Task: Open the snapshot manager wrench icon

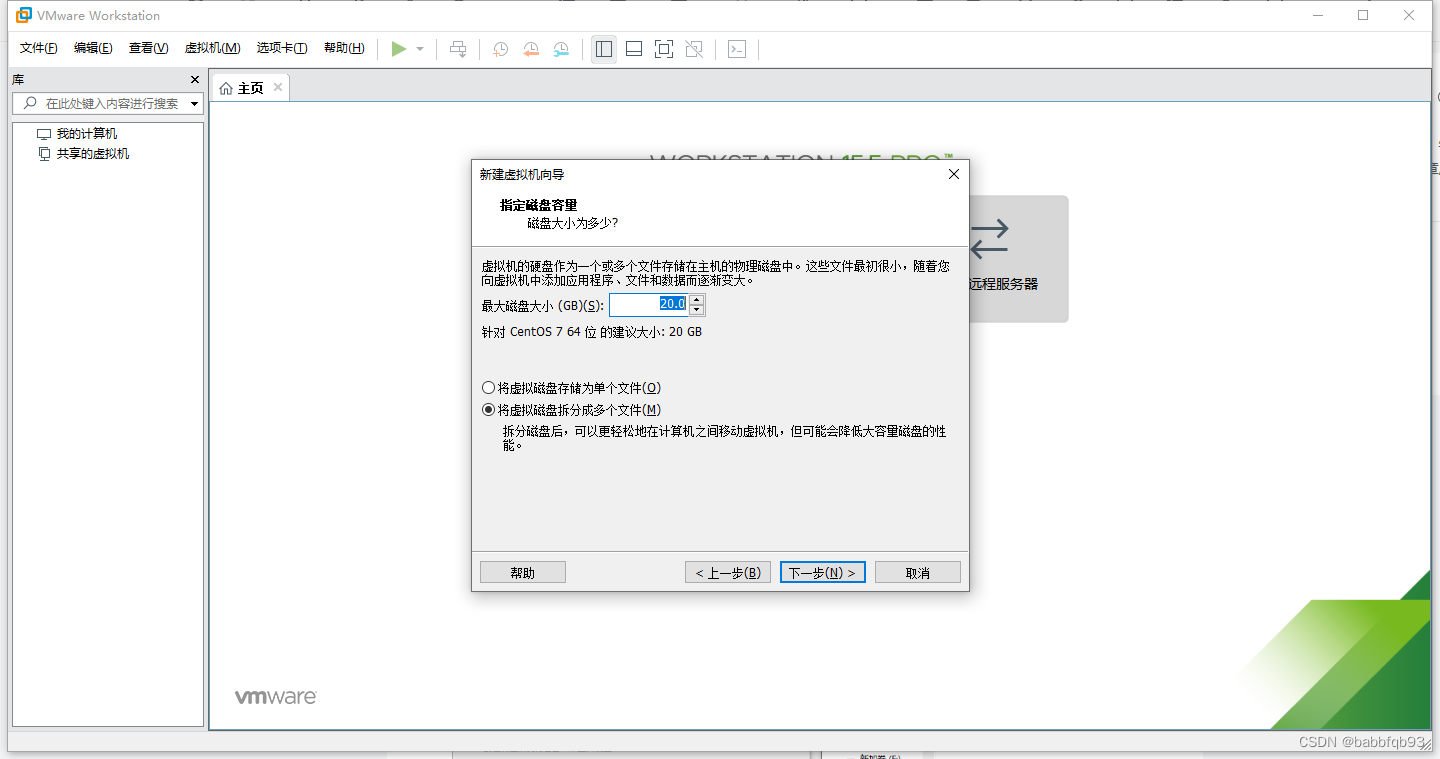Action: tap(562, 49)
